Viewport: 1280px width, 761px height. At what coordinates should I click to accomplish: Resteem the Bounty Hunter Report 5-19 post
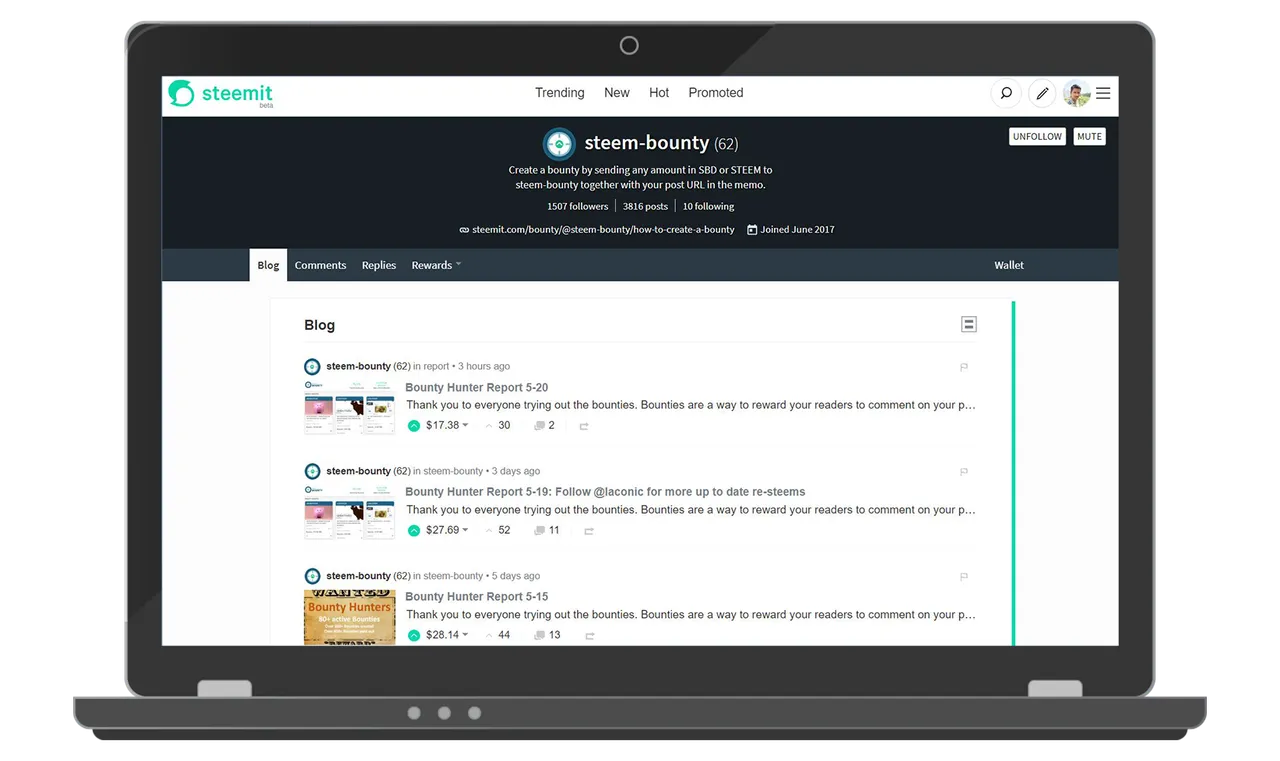tap(589, 531)
